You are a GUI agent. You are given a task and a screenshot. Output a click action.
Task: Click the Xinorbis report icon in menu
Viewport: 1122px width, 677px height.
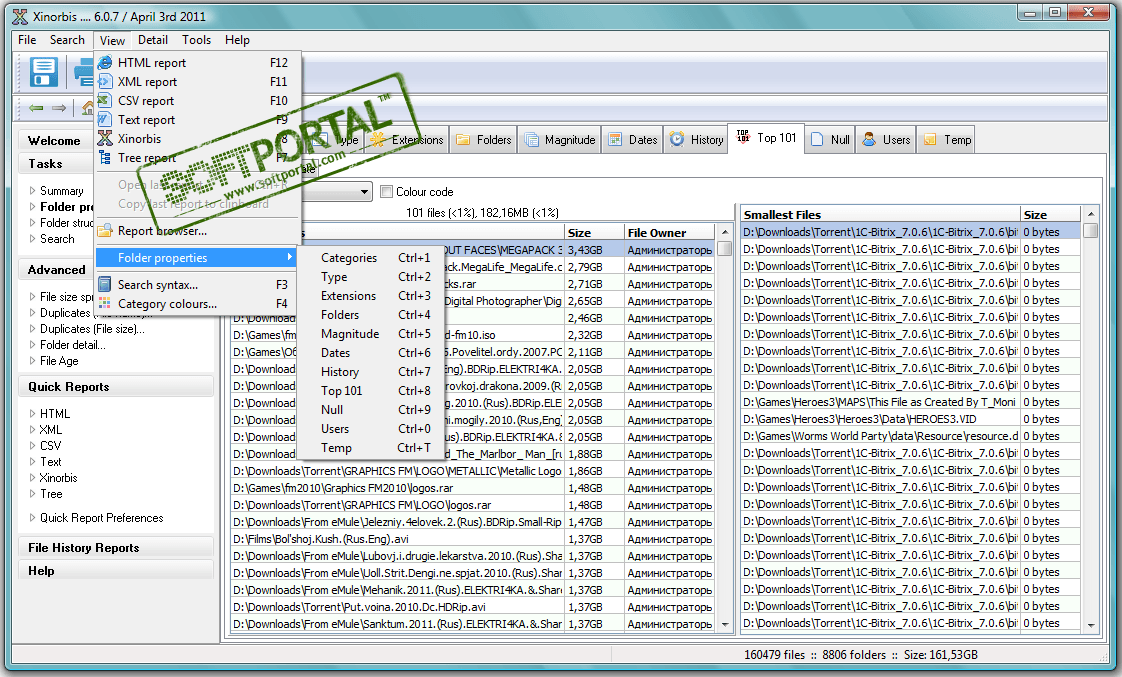coord(105,139)
